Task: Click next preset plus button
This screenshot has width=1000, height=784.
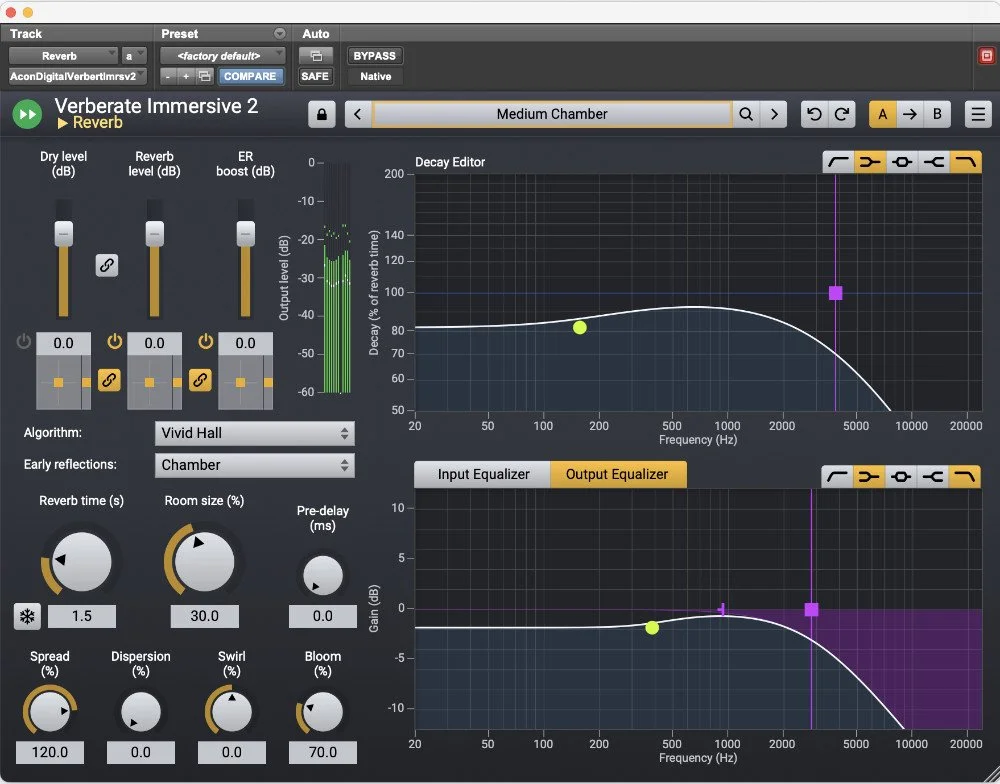Action: 186,76
